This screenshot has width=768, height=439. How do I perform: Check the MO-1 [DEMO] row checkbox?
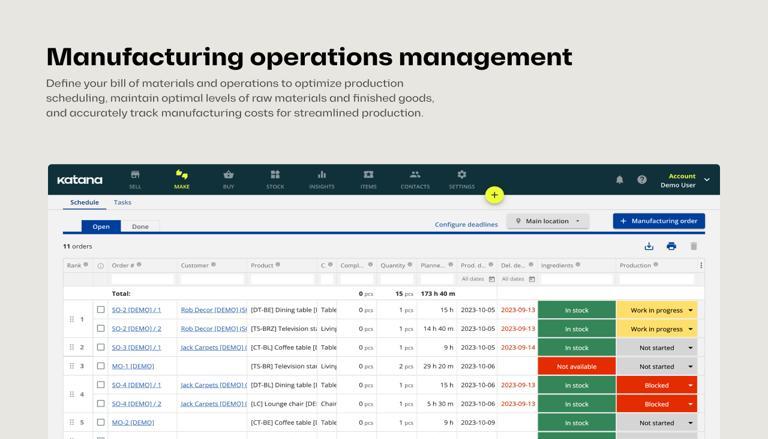(x=100, y=366)
